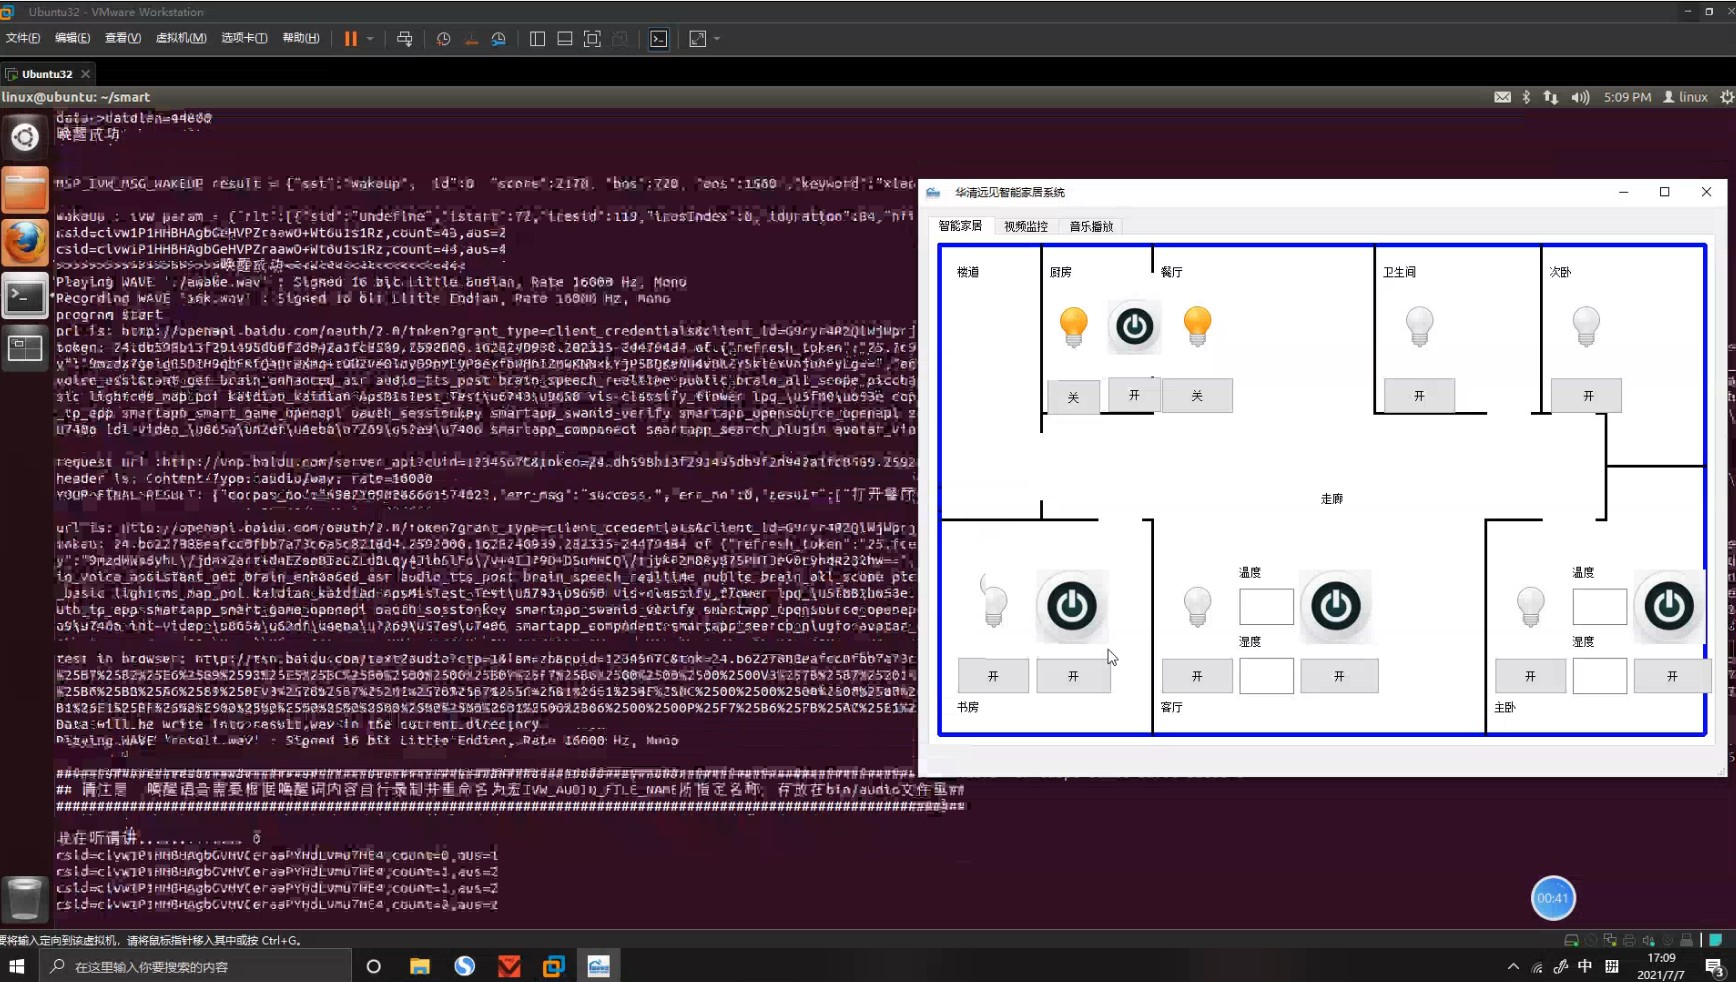The height and width of the screenshot is (982, 1736).
Task: Open Firefox from the Ubuntu dock
Action: coord(25,243)
